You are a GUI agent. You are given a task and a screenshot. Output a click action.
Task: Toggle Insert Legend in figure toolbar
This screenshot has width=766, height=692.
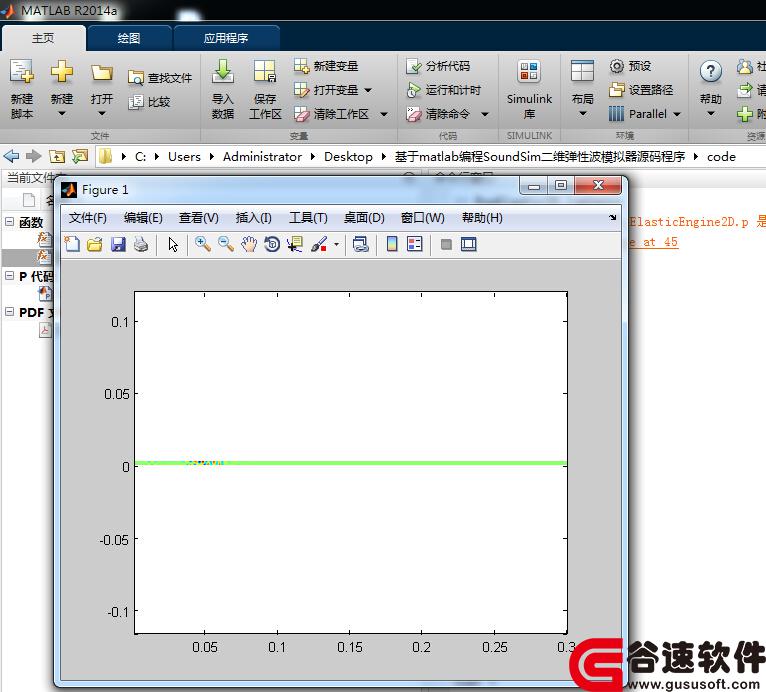coord(414,244)
